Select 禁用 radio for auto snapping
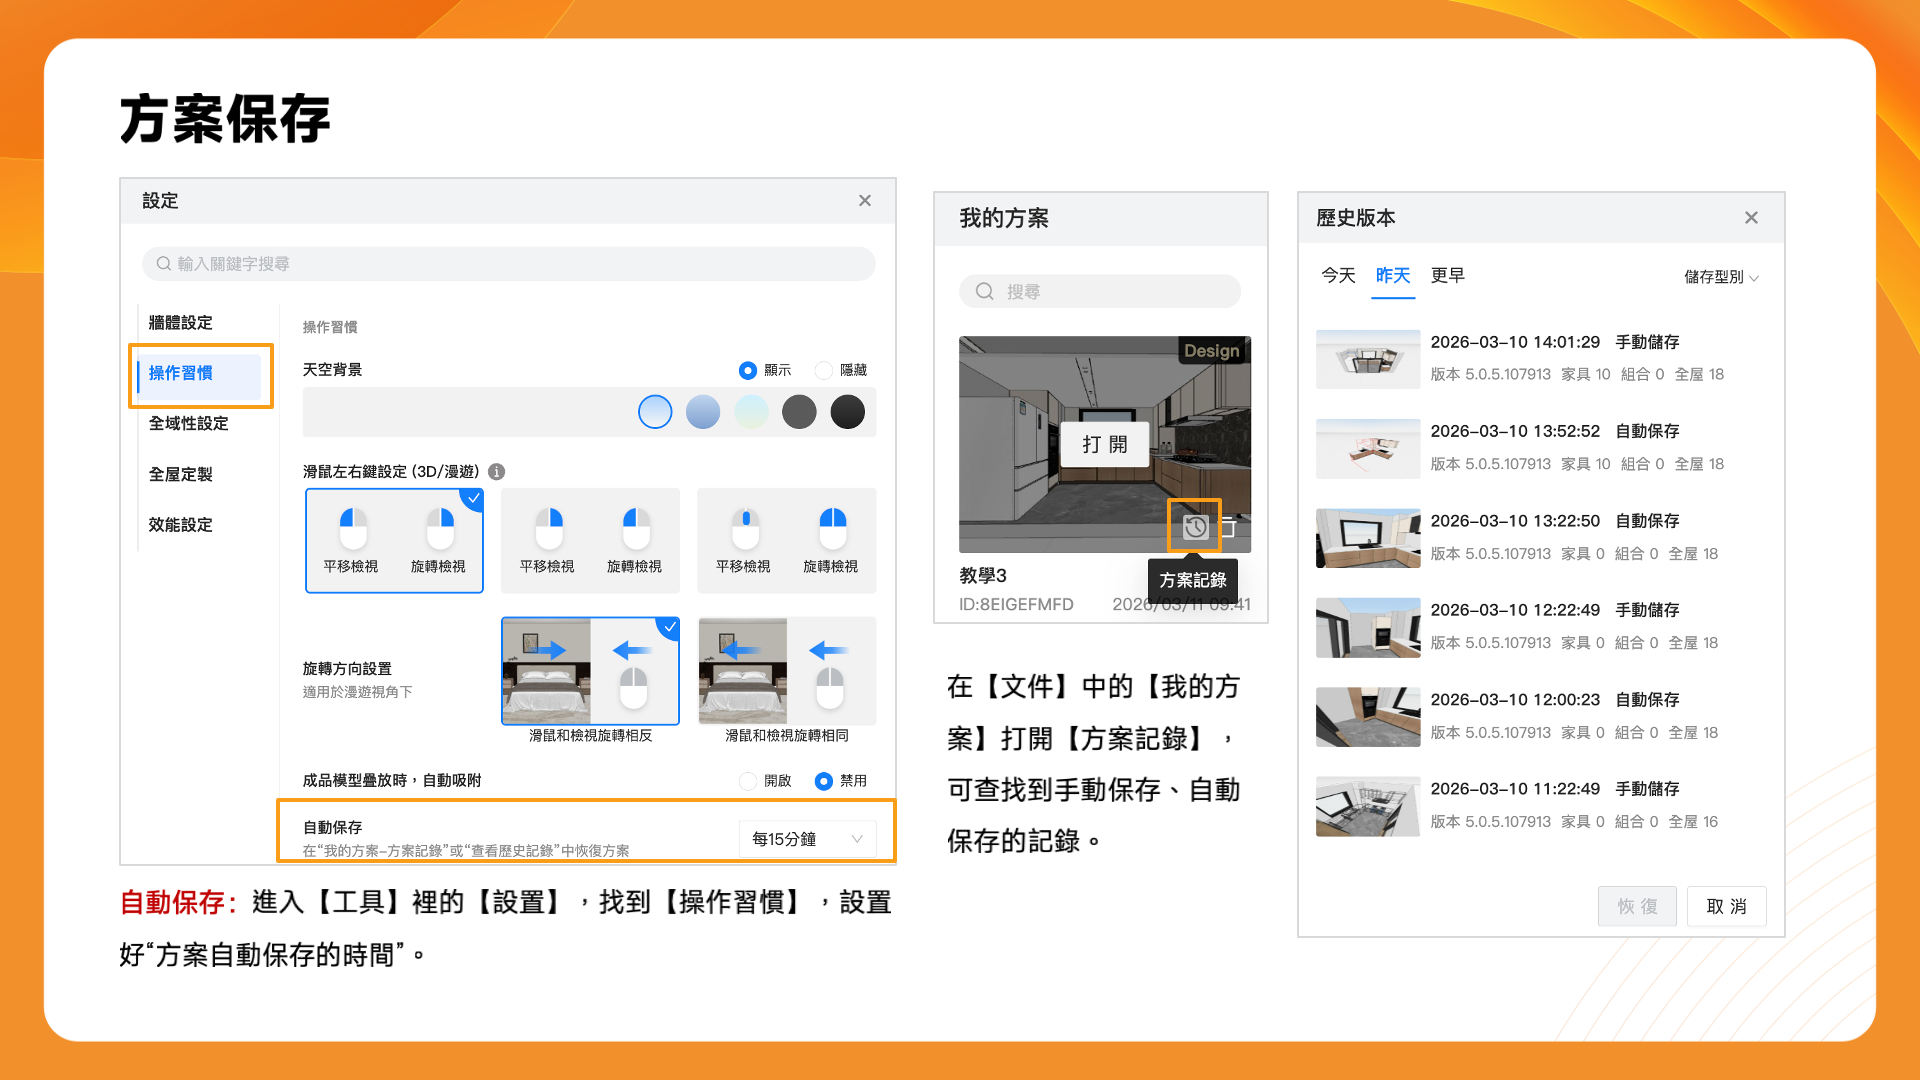 pyautogui.click(x=824, y=781)
